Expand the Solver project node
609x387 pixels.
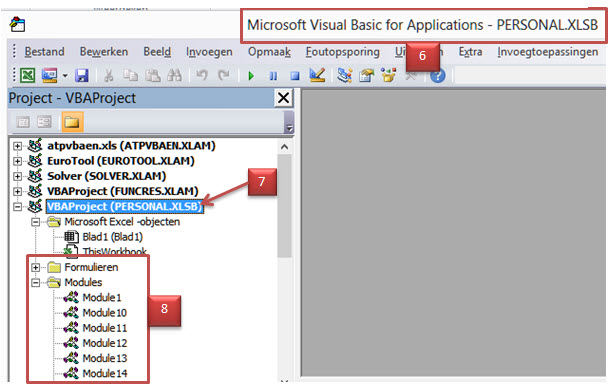[17, 176]
